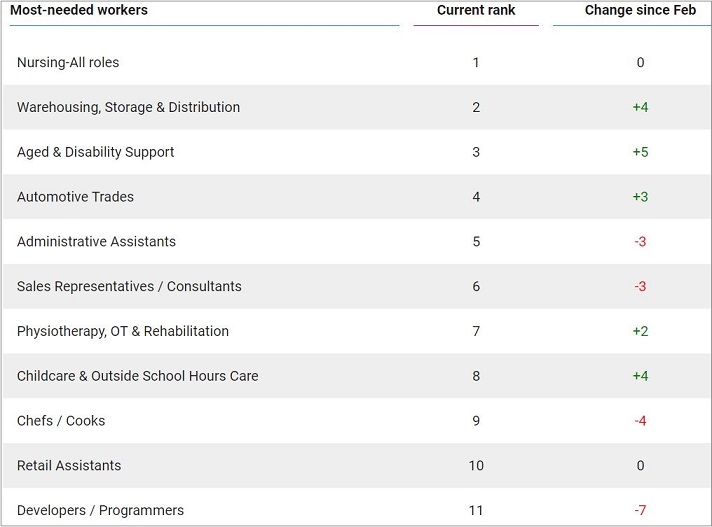This screenshot has height=527, width=712.
Task: Click rank number 1 for Nursing
Action: coord(476,62)
